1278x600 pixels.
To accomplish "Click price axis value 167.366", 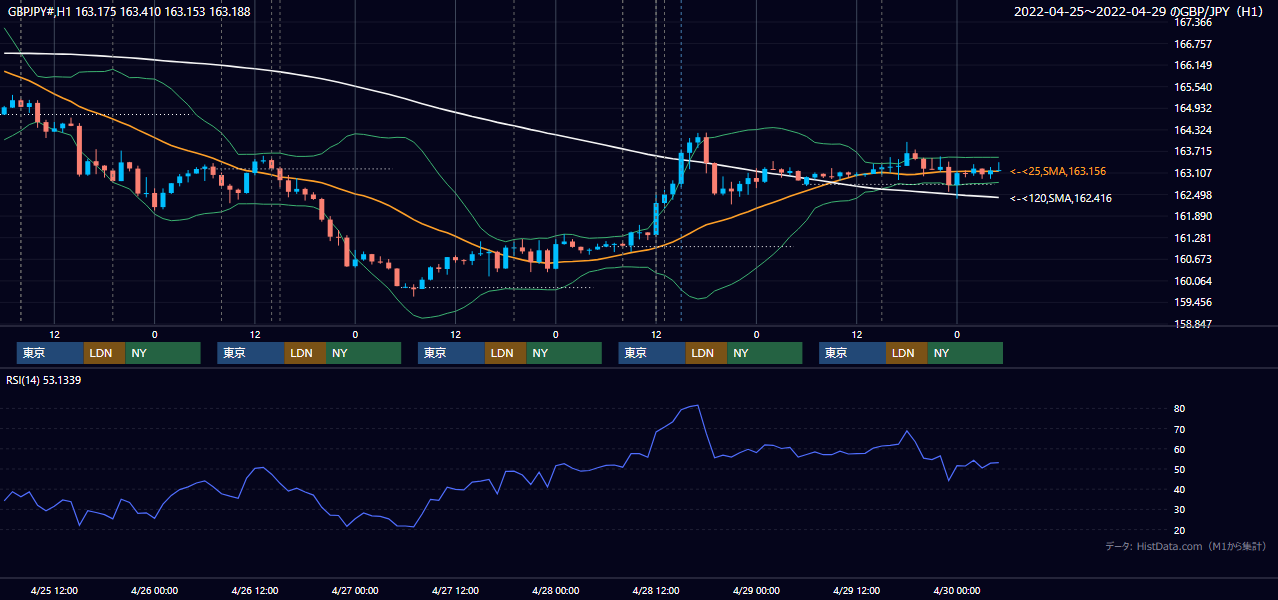I will (x=1192, y=22).
